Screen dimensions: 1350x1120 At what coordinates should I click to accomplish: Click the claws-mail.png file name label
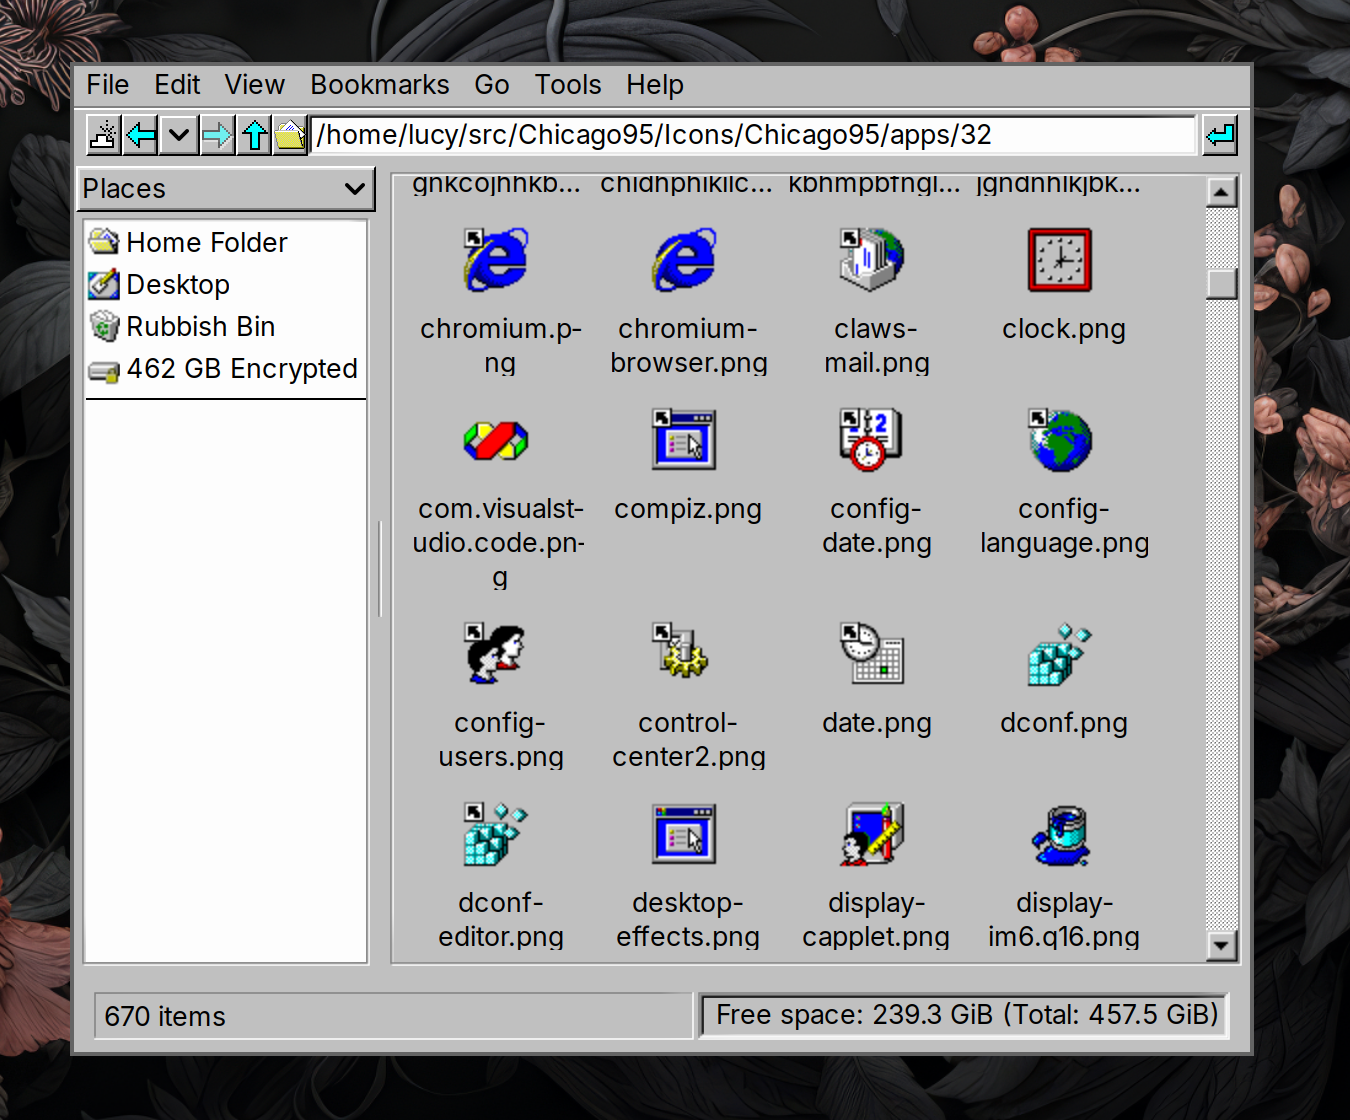877,346
